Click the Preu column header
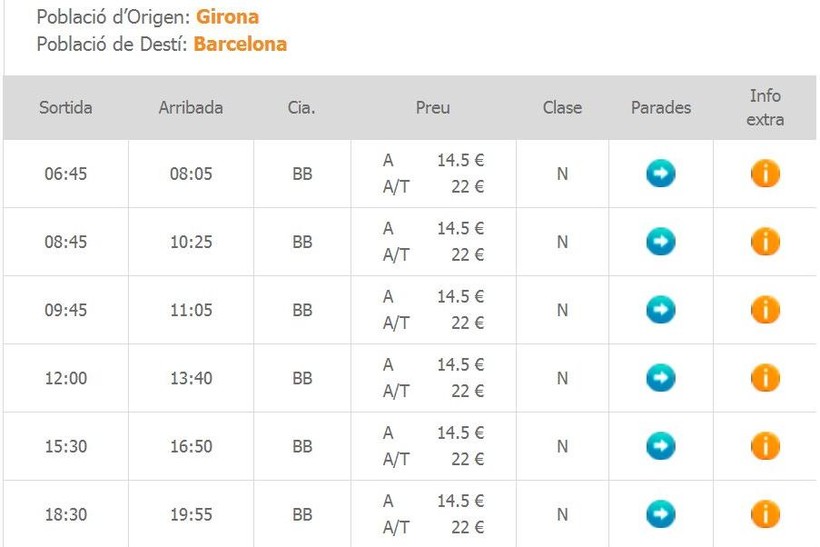This screenshot has width=820, height=547. 433,108
